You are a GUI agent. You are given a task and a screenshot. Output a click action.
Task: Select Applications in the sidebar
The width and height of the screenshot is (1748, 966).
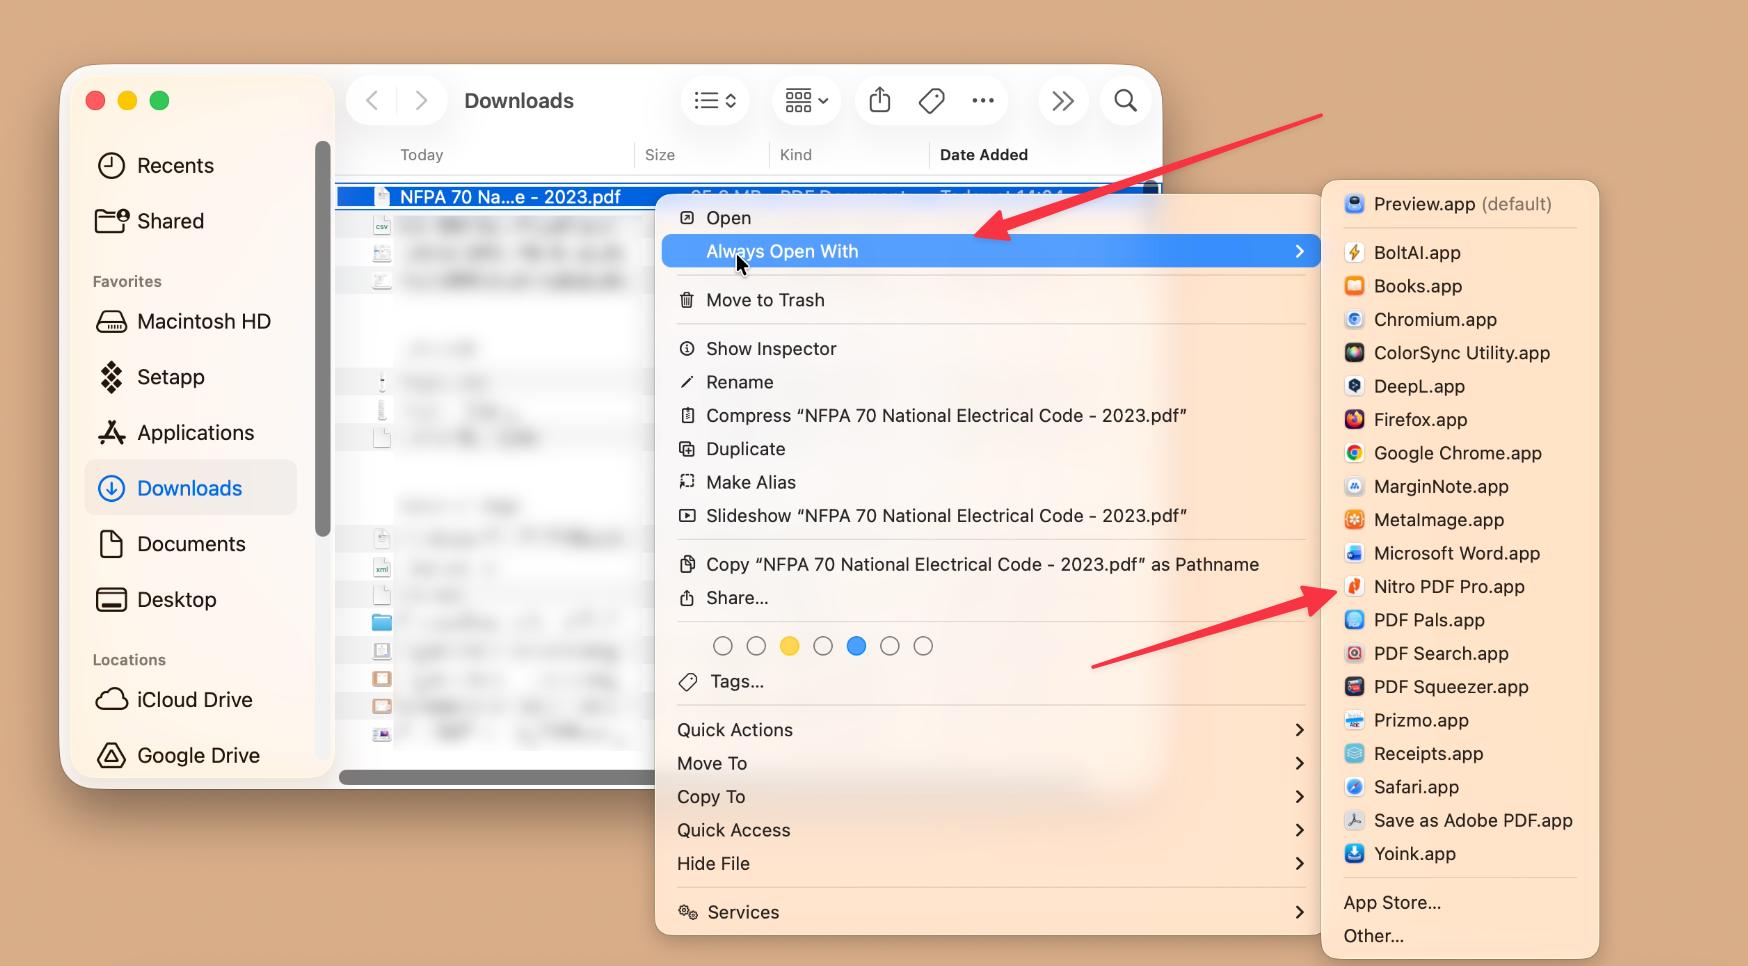point(194,432)
